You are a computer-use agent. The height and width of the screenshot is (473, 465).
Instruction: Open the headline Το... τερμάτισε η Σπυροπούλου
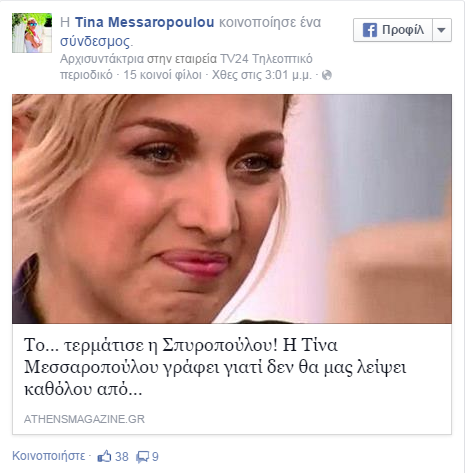(x=215, y=367)
